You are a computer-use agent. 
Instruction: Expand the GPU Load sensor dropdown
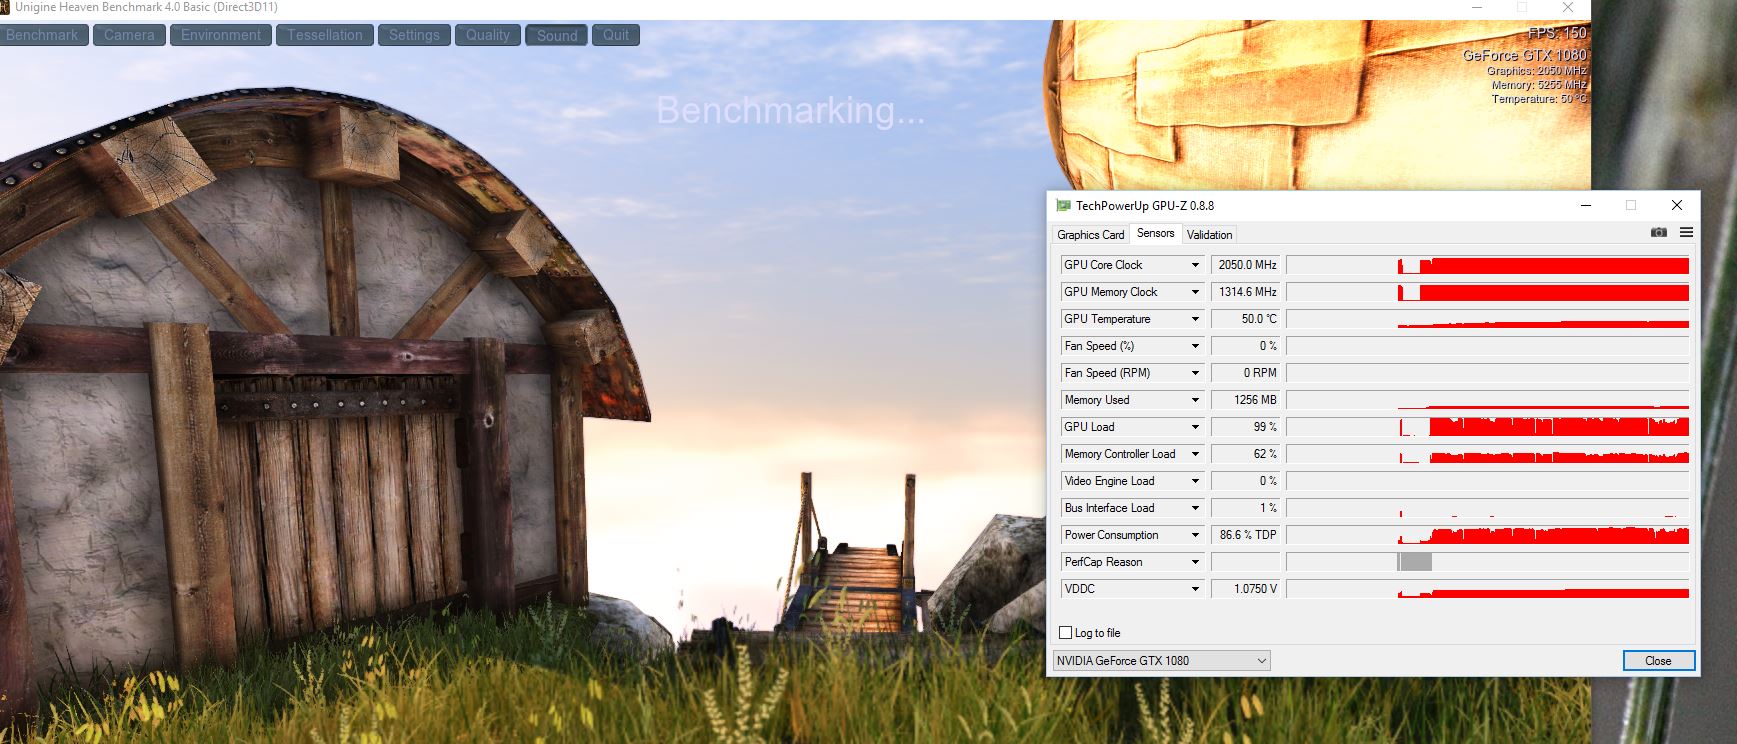click(x=1194, y=427)
